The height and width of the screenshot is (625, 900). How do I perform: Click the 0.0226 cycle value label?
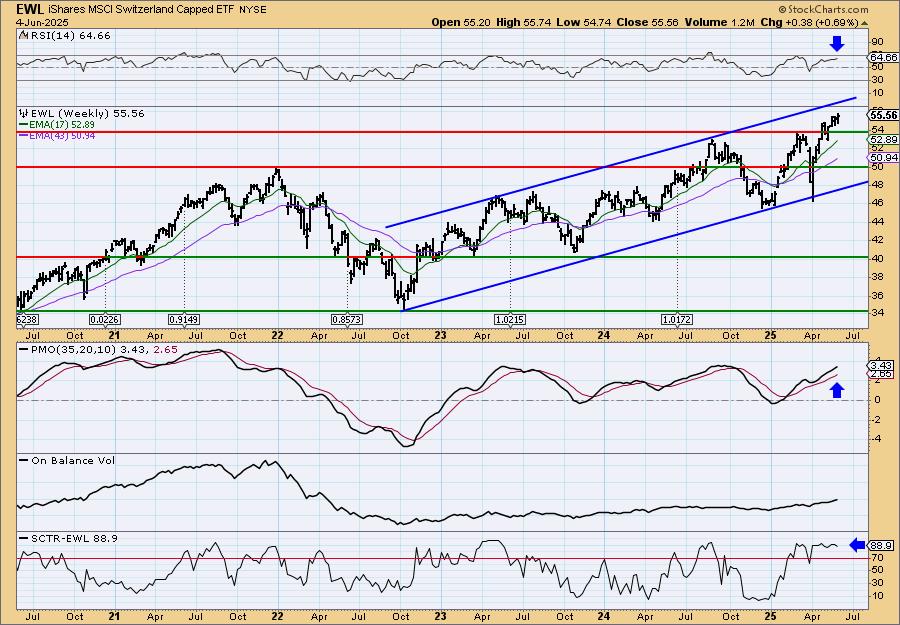click(x=103, y=319)
